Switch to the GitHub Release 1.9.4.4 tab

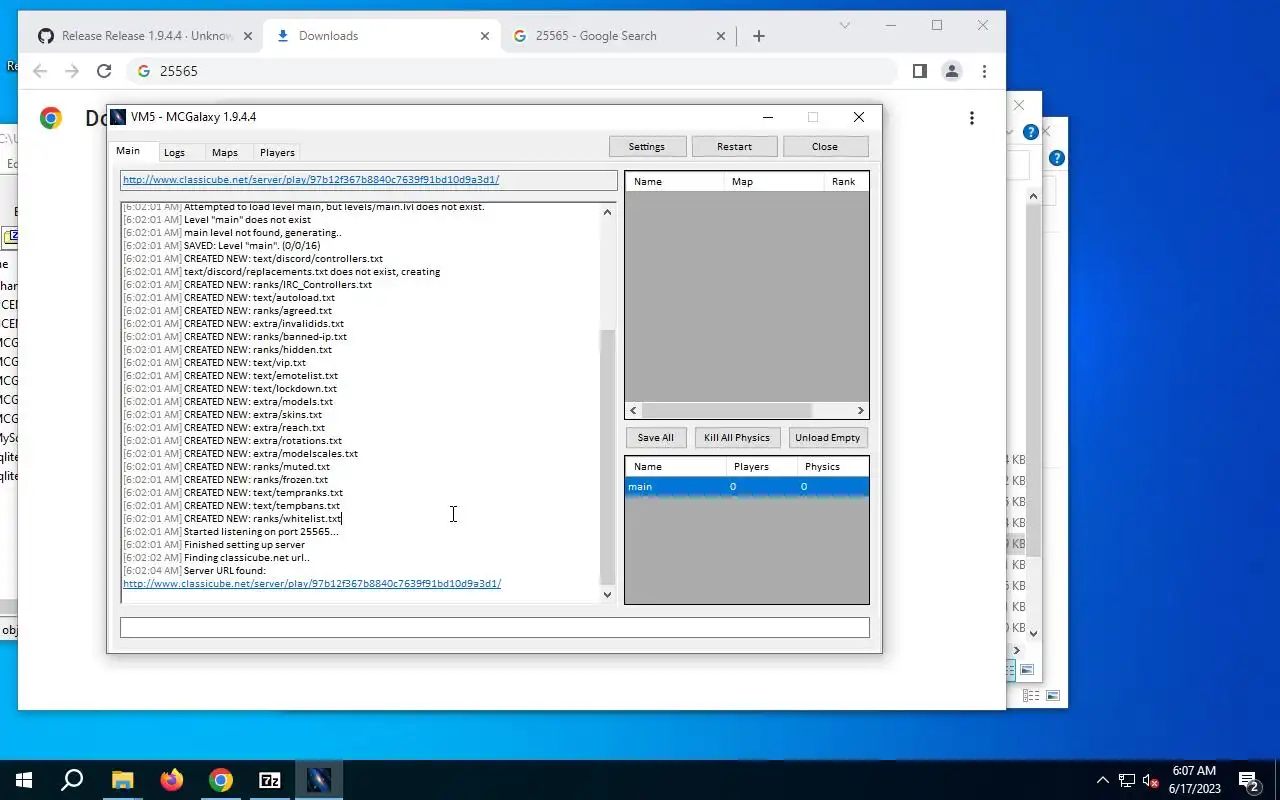coord(148,36)
